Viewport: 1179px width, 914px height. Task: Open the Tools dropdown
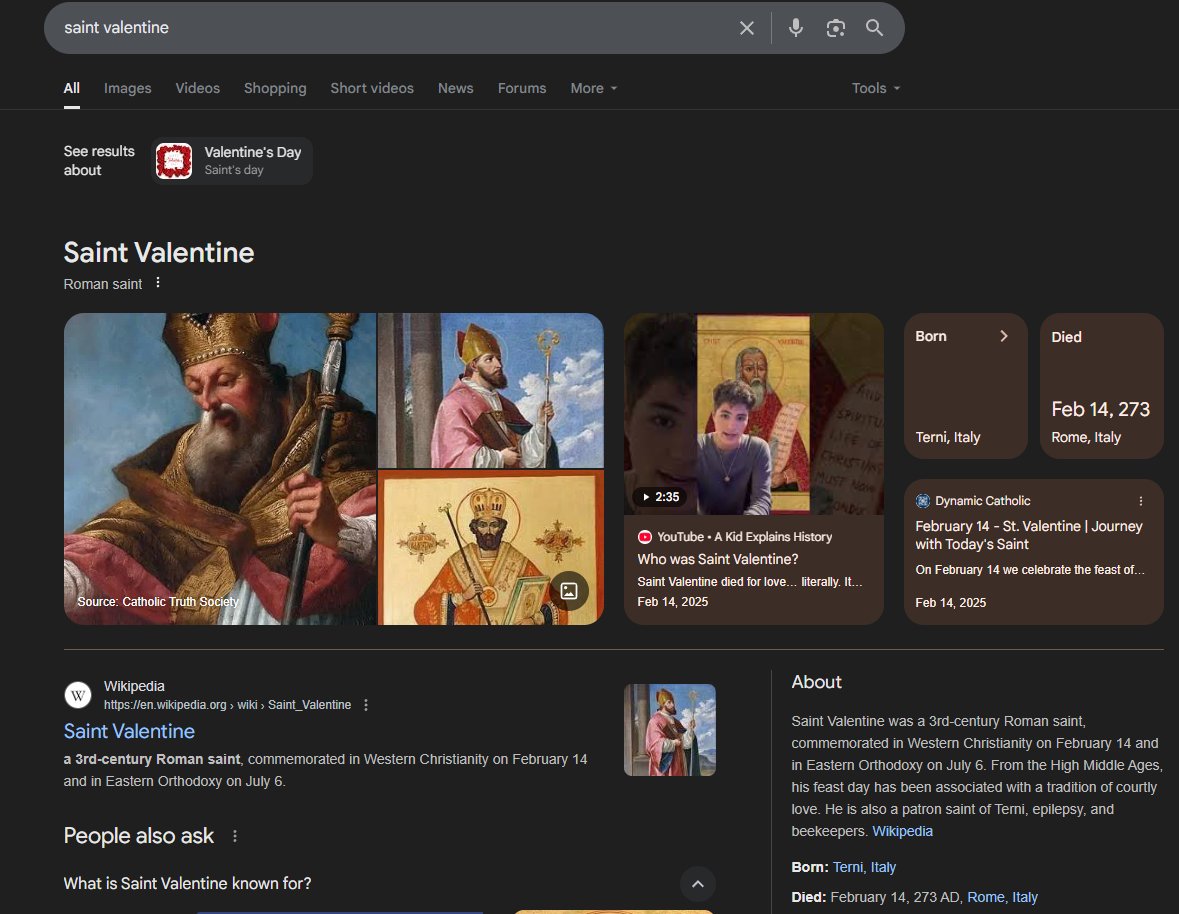coord(876,88)
